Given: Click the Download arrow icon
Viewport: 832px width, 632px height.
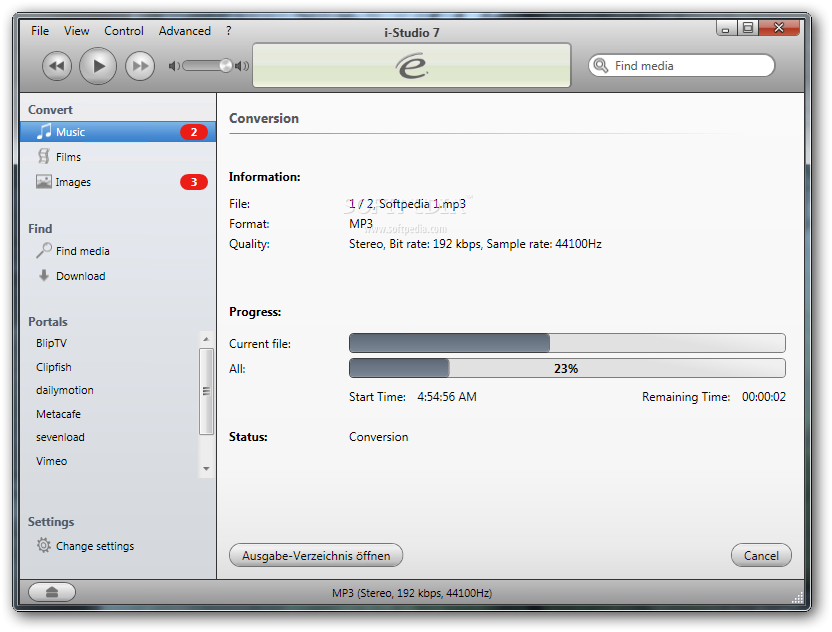Looking at the screenshot, I should click(44, 275).
